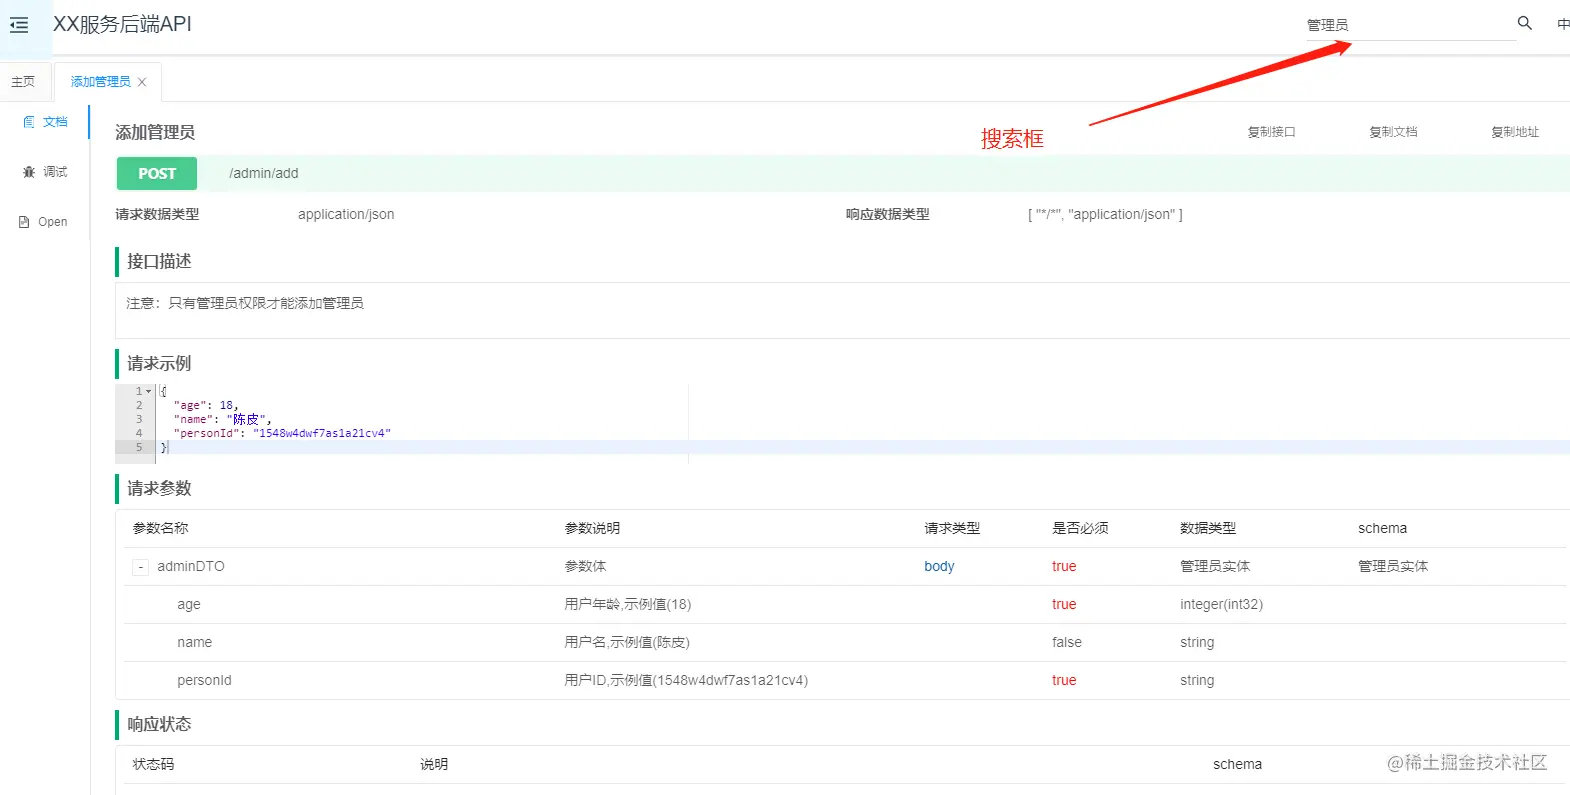Click the false required value for name

click(x=1067, y=642)
